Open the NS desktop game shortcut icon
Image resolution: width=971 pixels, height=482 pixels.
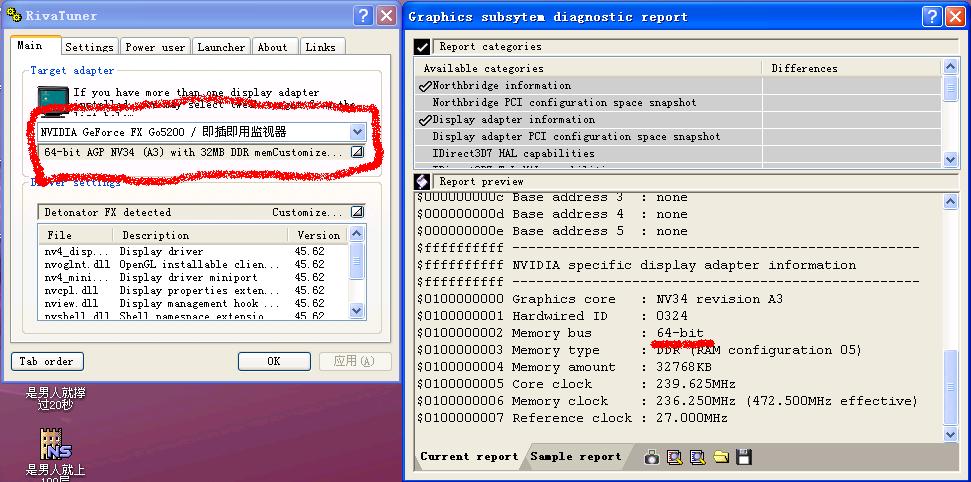pyautogui.click(x=55, y=444)
